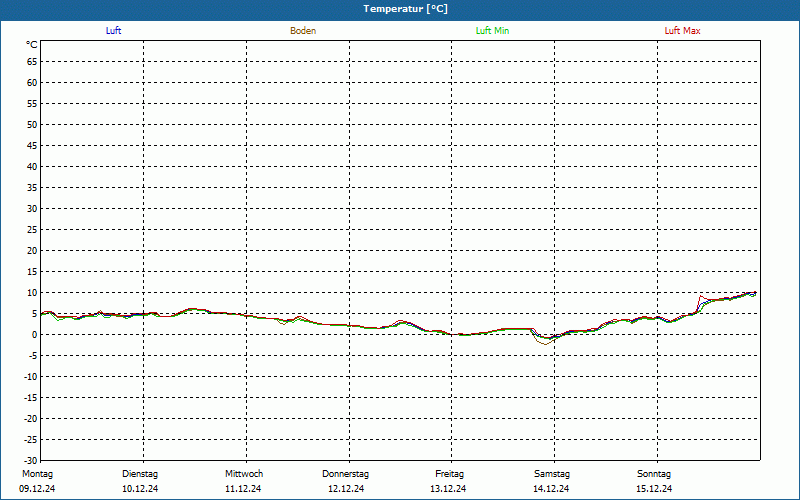Click the date 12.12.24
Viewport: 800px width, 500px height.
tap(346, 489)
